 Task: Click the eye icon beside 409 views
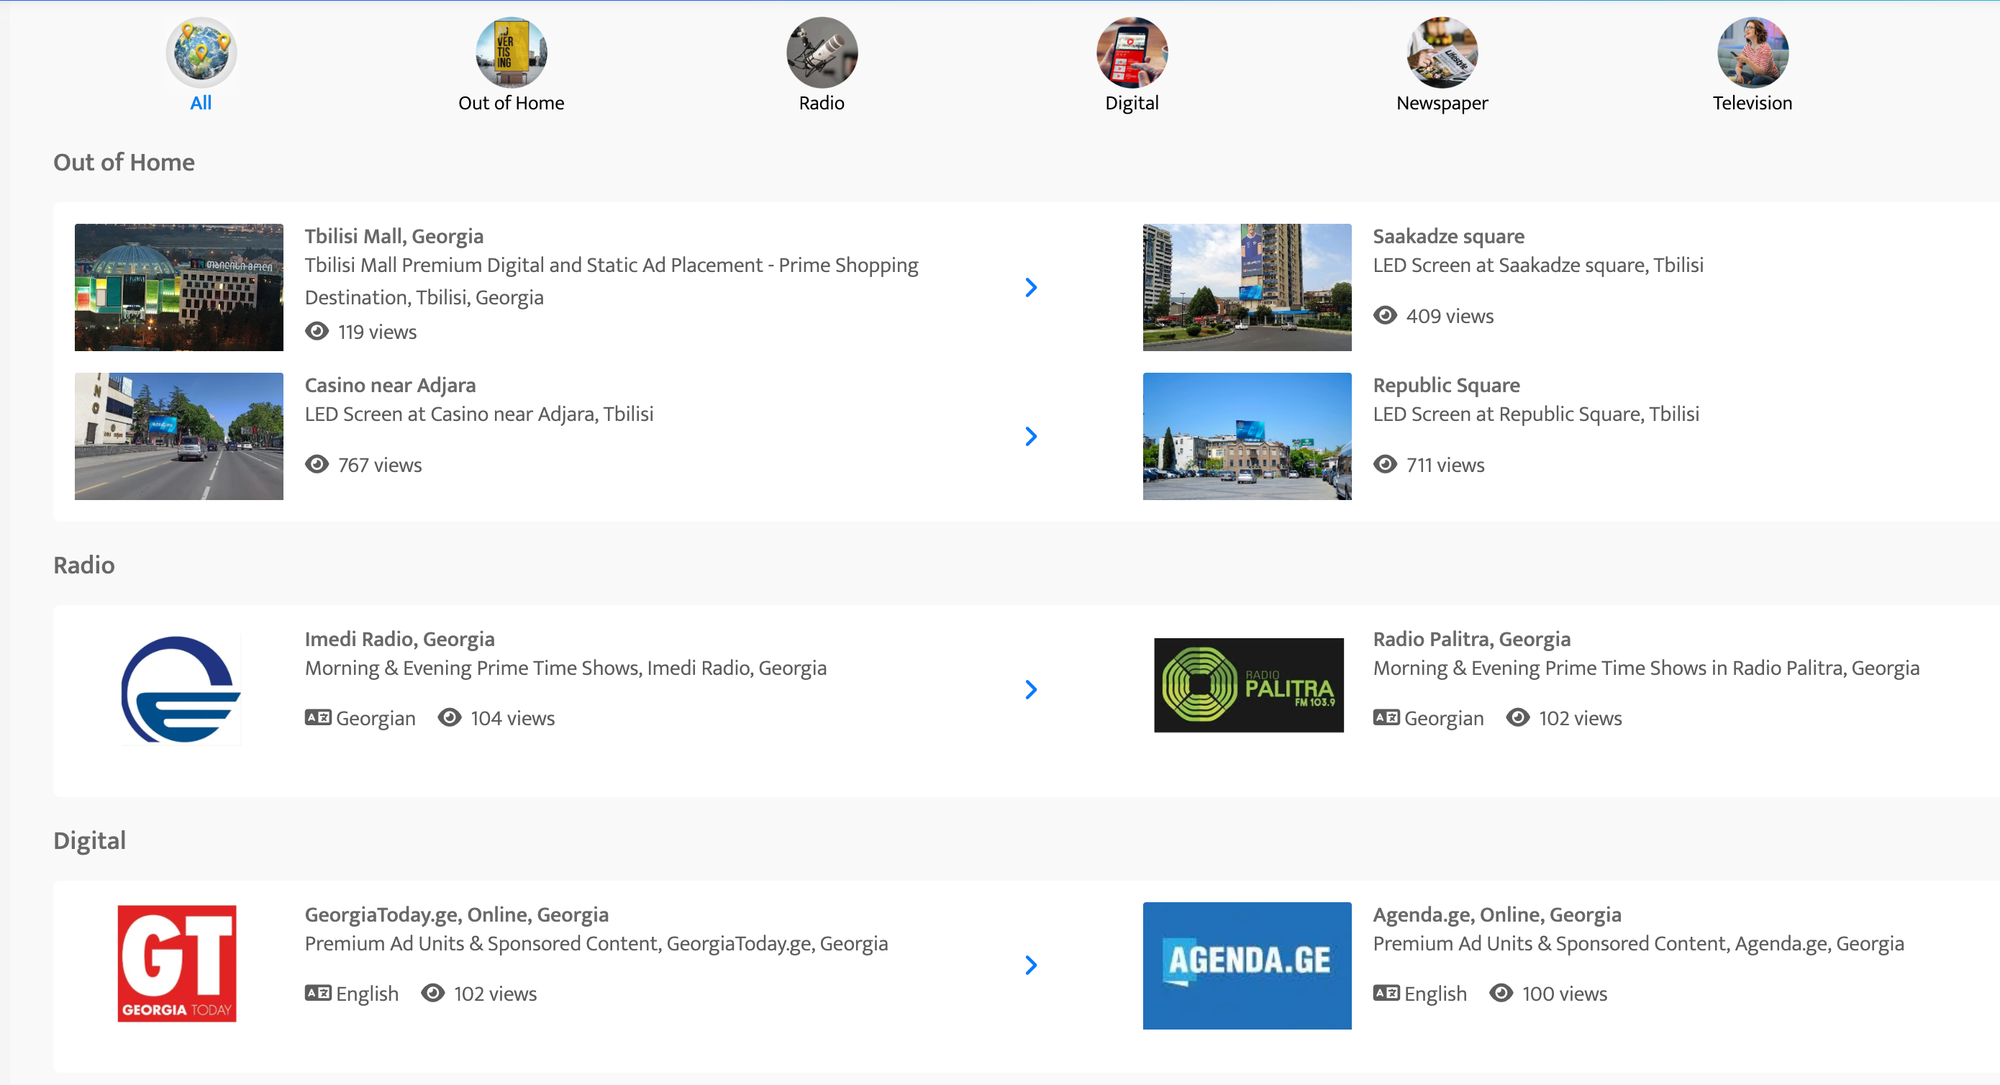click(1385, 315)
